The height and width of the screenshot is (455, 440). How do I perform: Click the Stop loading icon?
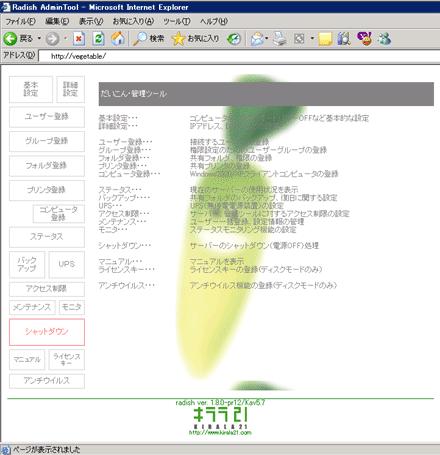click(x=79, y=39)
